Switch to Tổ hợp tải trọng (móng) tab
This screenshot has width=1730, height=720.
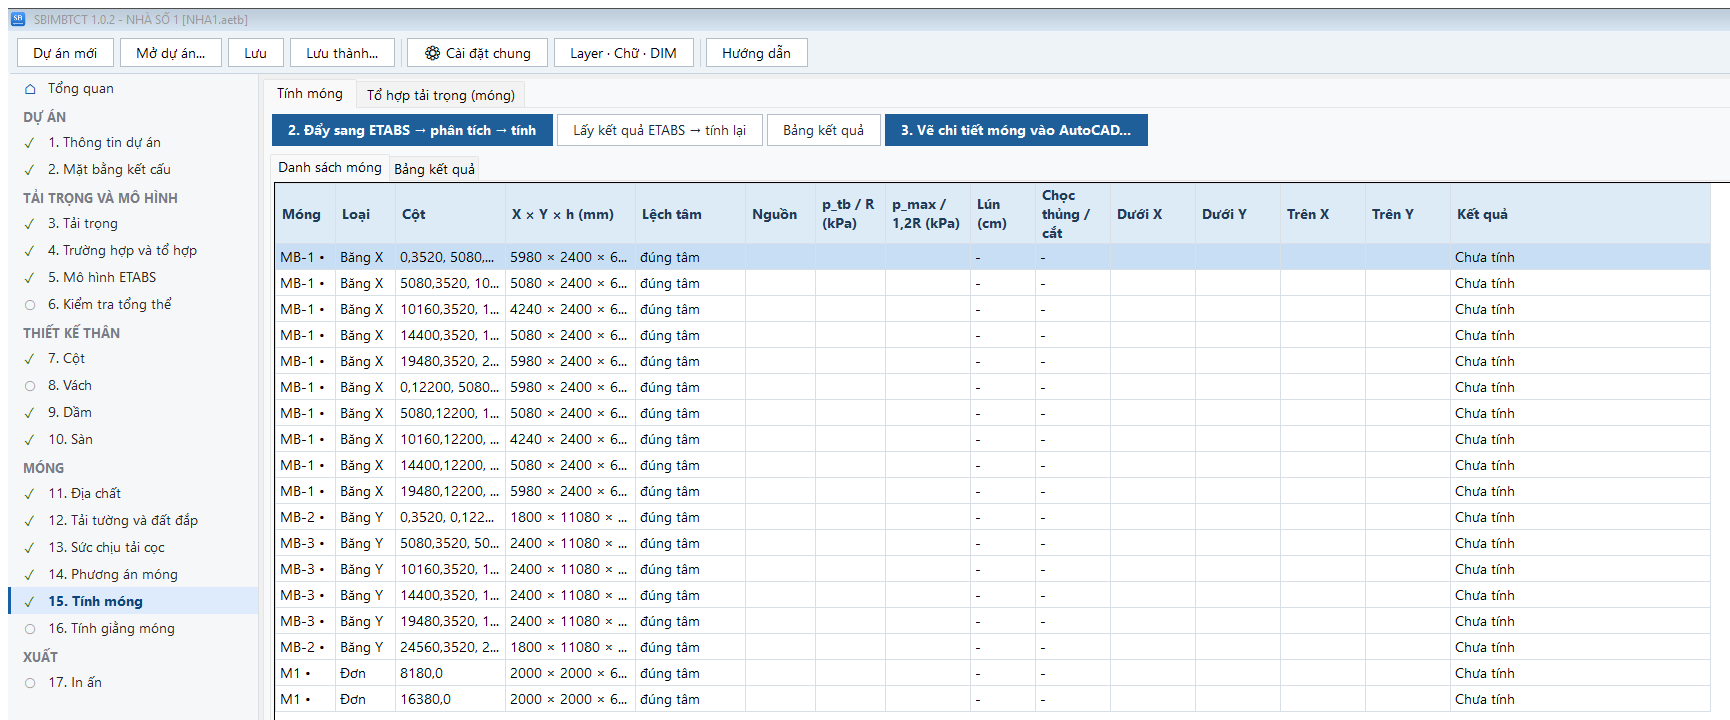[x=441, y=95]
